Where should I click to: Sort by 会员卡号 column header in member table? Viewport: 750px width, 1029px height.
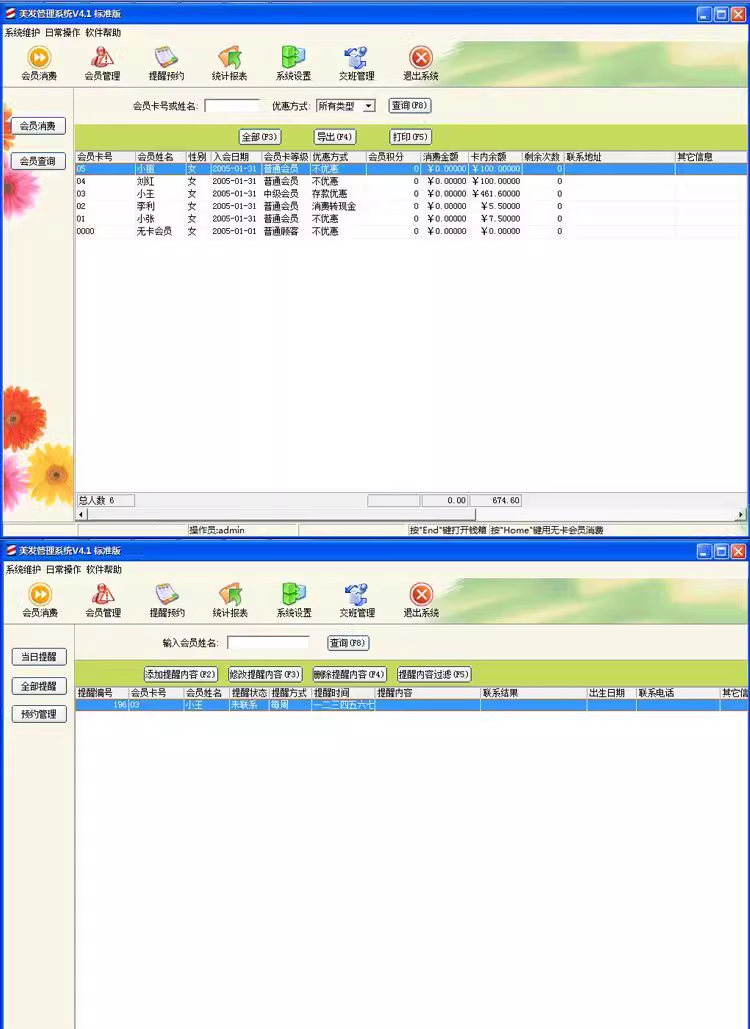[x=105, y=158]
